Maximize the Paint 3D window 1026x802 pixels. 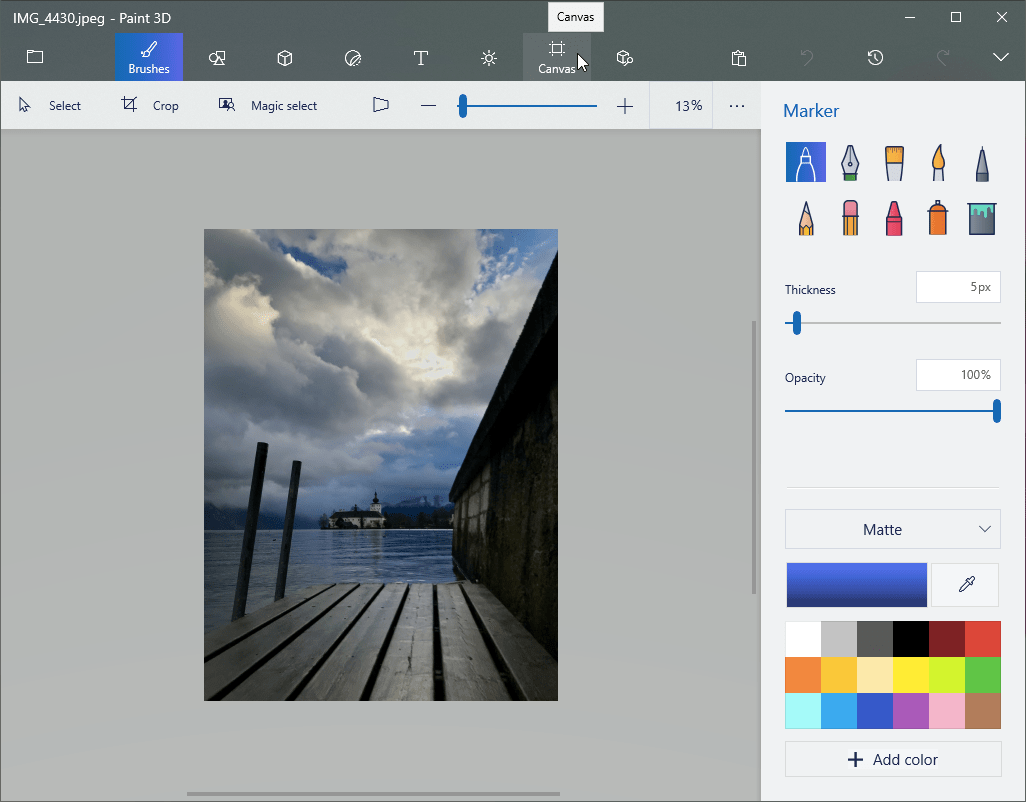click(x=955, y=18)
